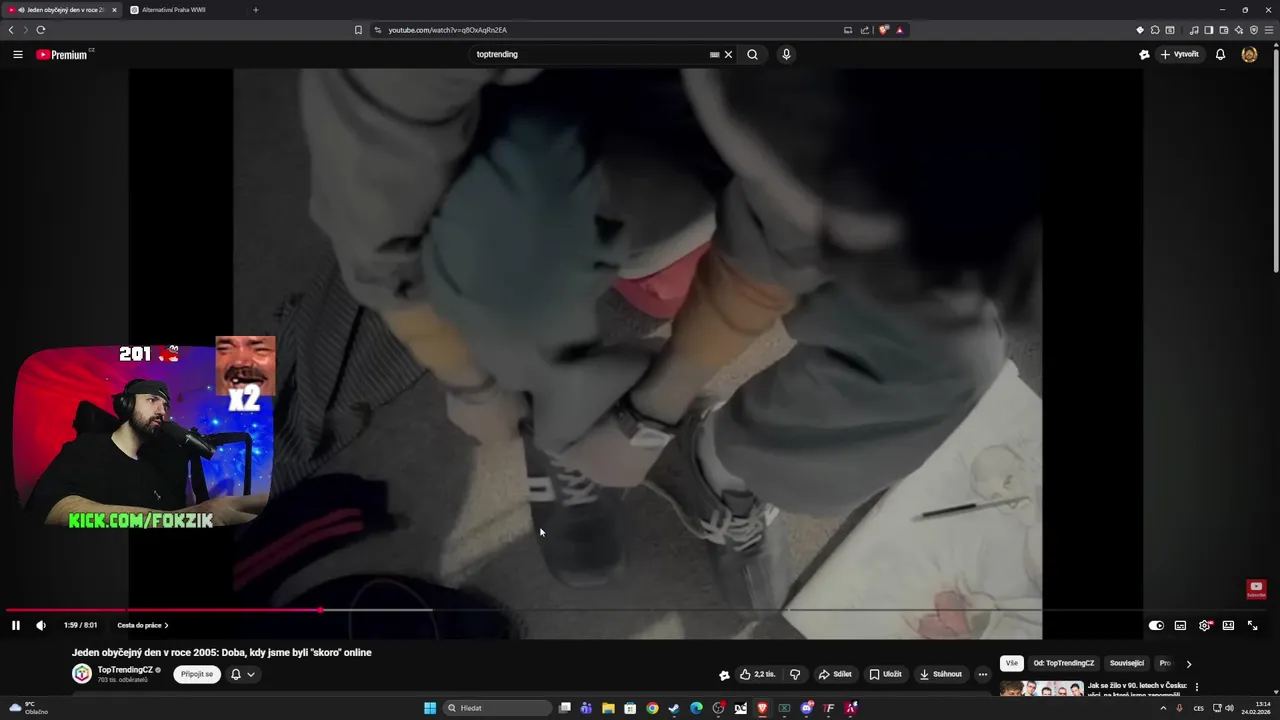The width and height of the screenshot is (1280, 720).
Task: Open Windows Start menu
Action: coord(430,708)
